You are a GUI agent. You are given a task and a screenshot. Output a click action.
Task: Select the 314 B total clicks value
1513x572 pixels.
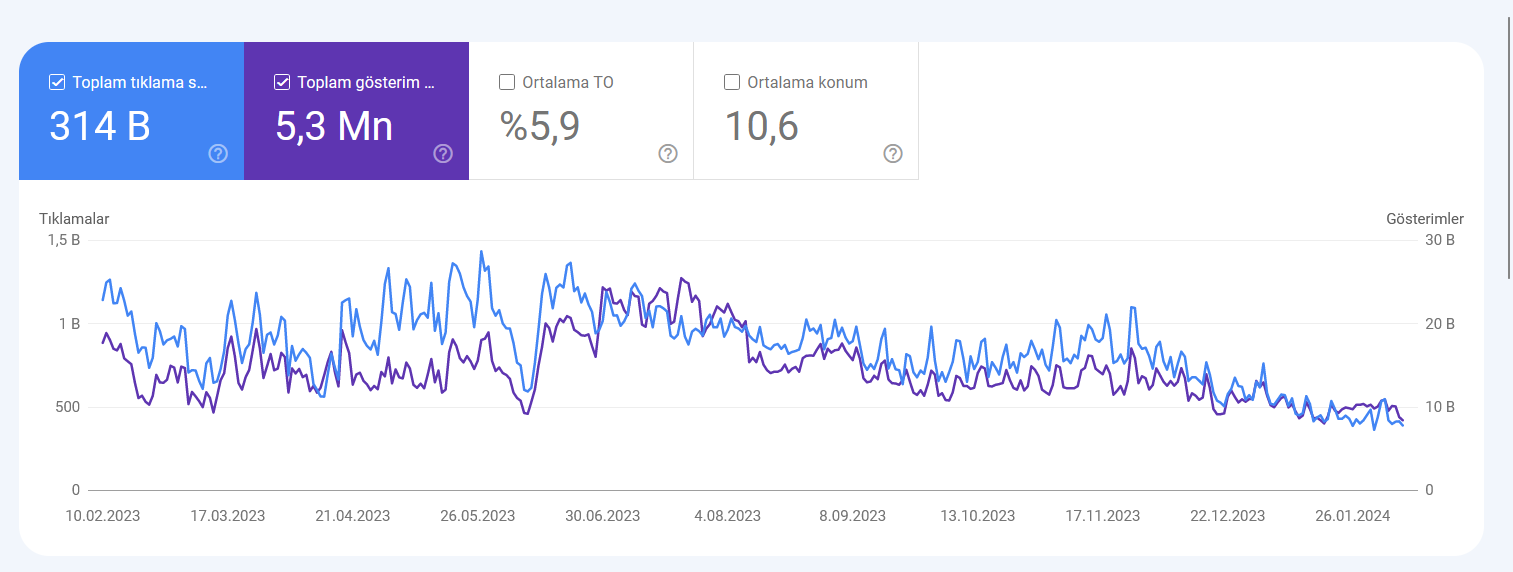coord(100,127)
